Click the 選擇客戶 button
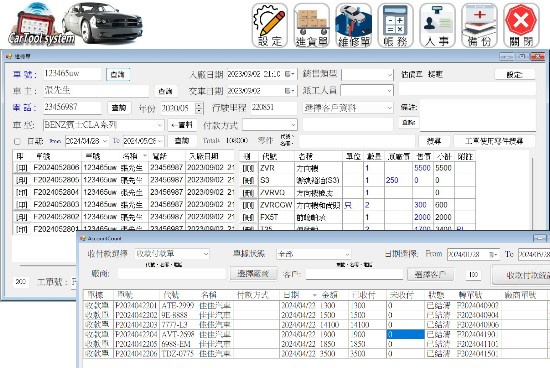Image resolution: width=550 pixels, height=368 pixels. (x=430, y=274)
